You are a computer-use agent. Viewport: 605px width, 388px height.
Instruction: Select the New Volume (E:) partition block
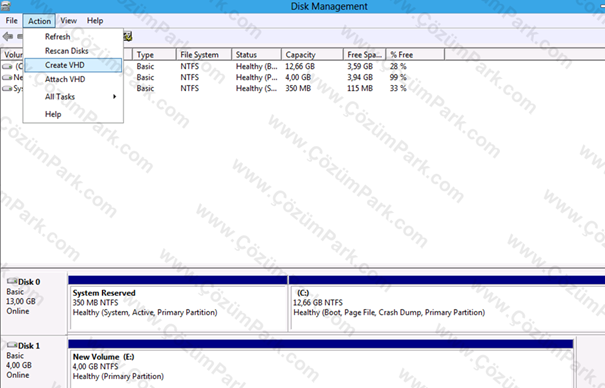click(321, 364)
